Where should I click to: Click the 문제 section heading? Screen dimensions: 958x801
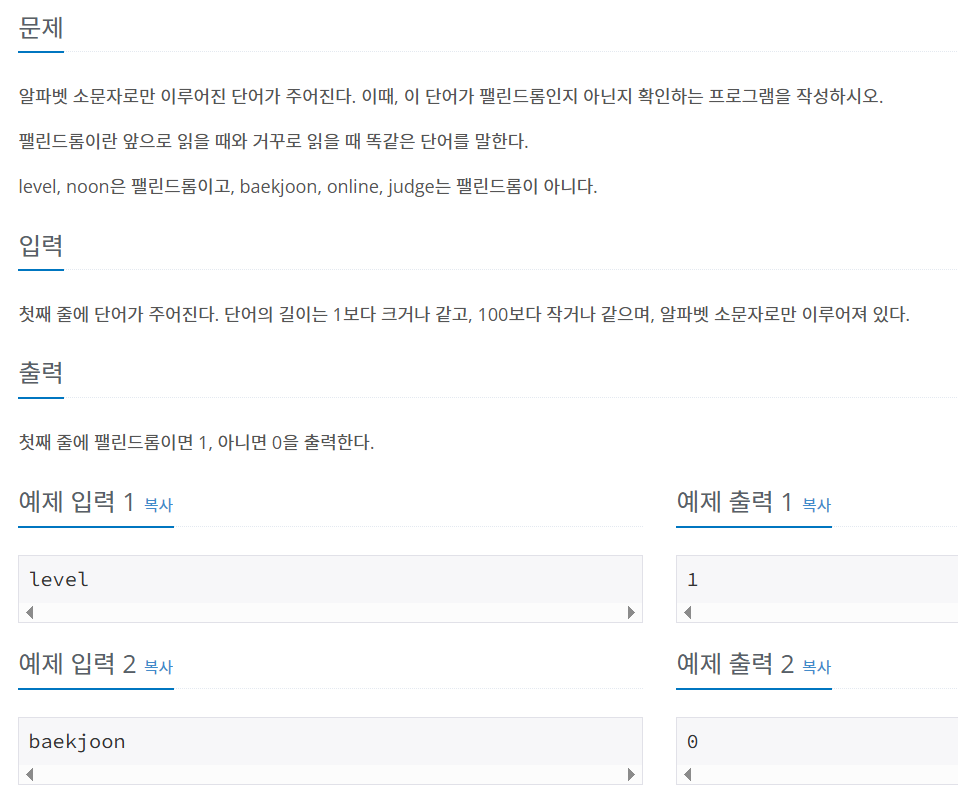click(41, 27)
